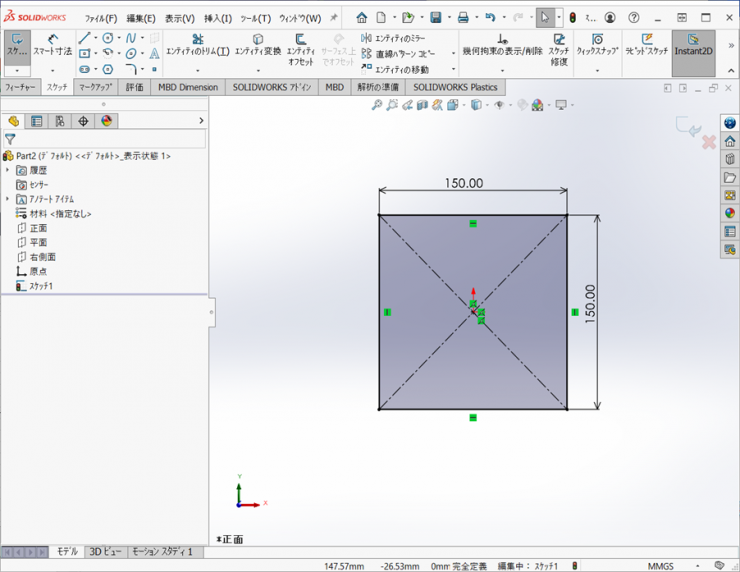Click the filter funnel icon in feature tree
The height and width of the screenshot is (572, 740).
tap(10, 140)
